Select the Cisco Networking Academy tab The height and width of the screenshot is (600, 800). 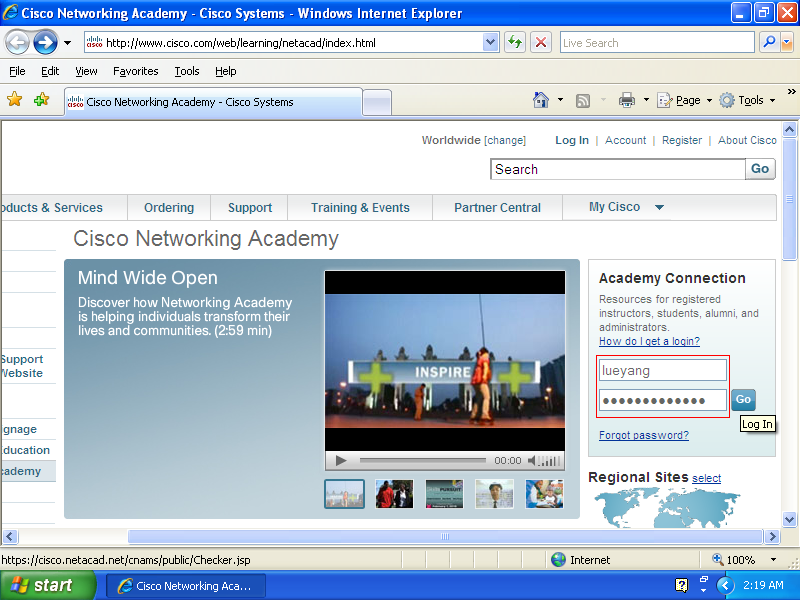(x=213, y=102)
